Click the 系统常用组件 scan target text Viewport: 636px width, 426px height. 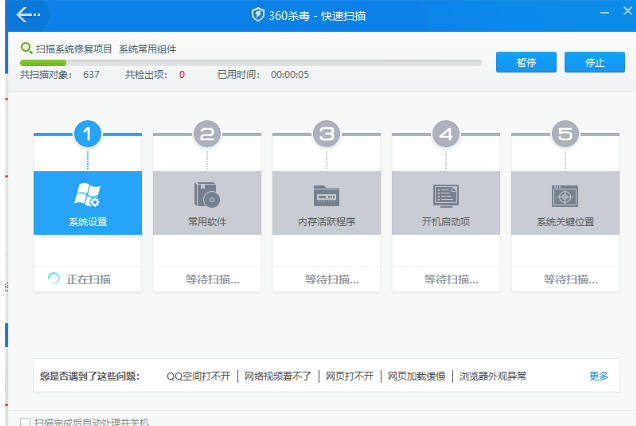(x=148, y=49)
